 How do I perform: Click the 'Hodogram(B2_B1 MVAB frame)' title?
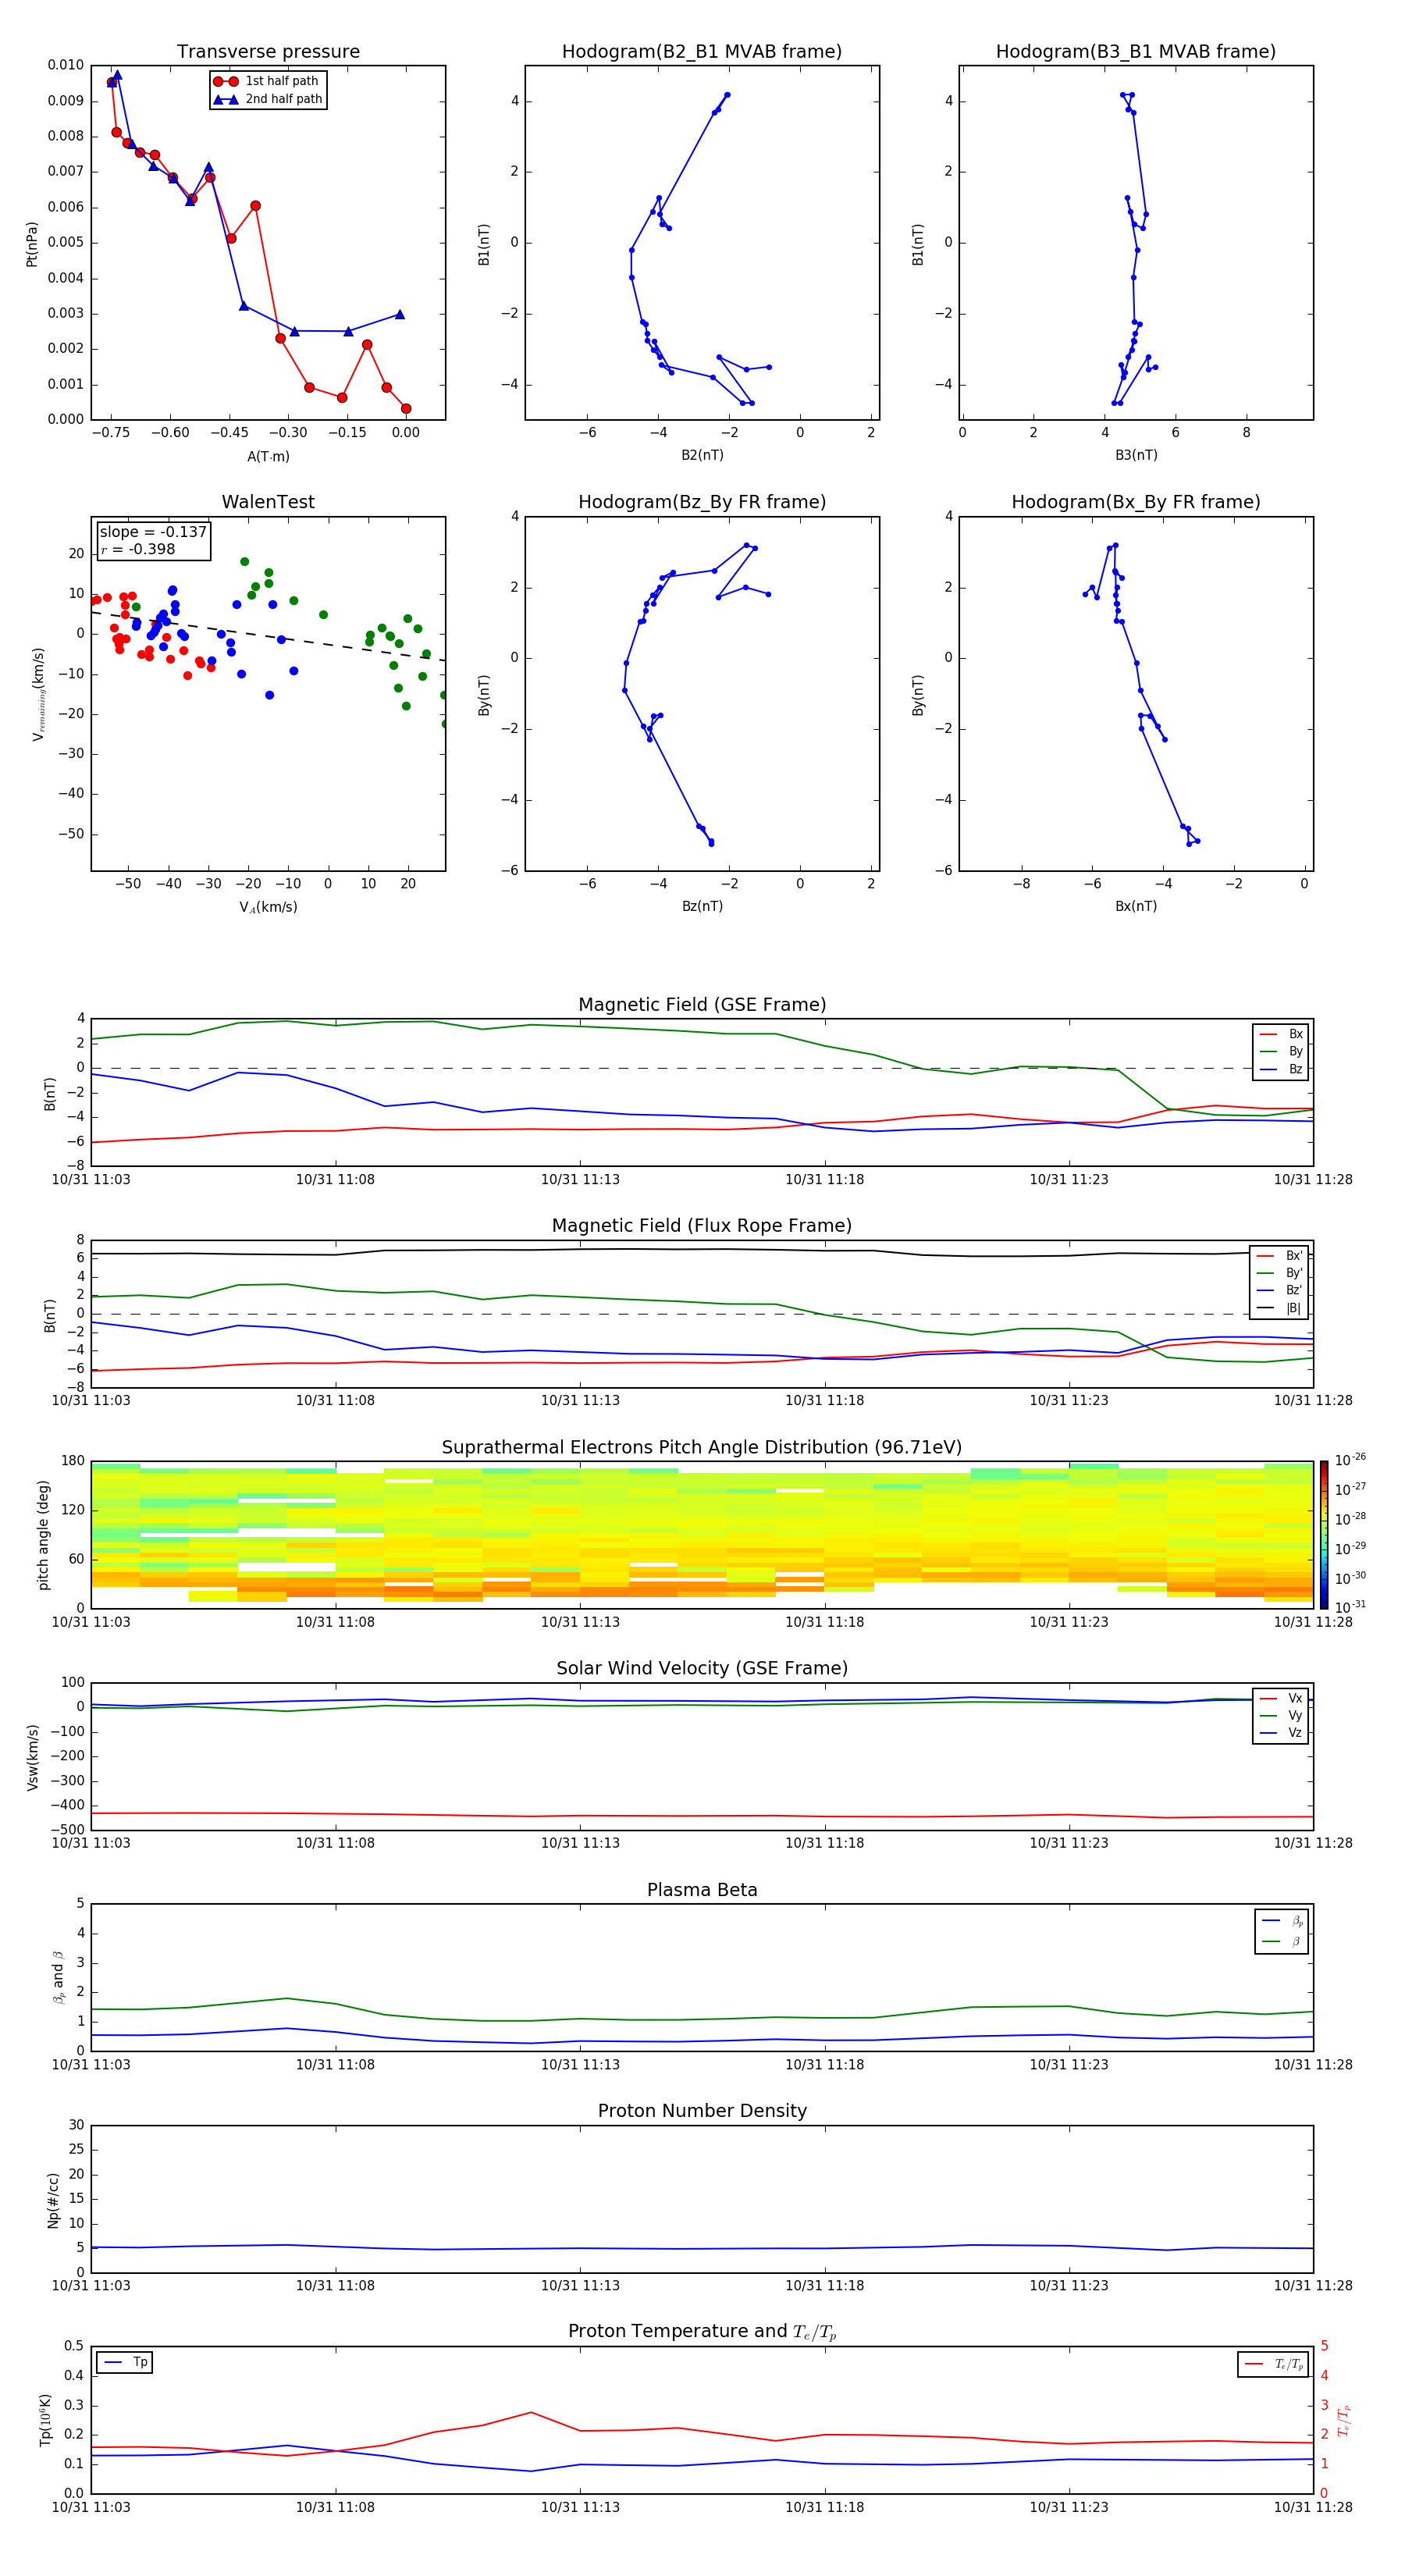702,51
